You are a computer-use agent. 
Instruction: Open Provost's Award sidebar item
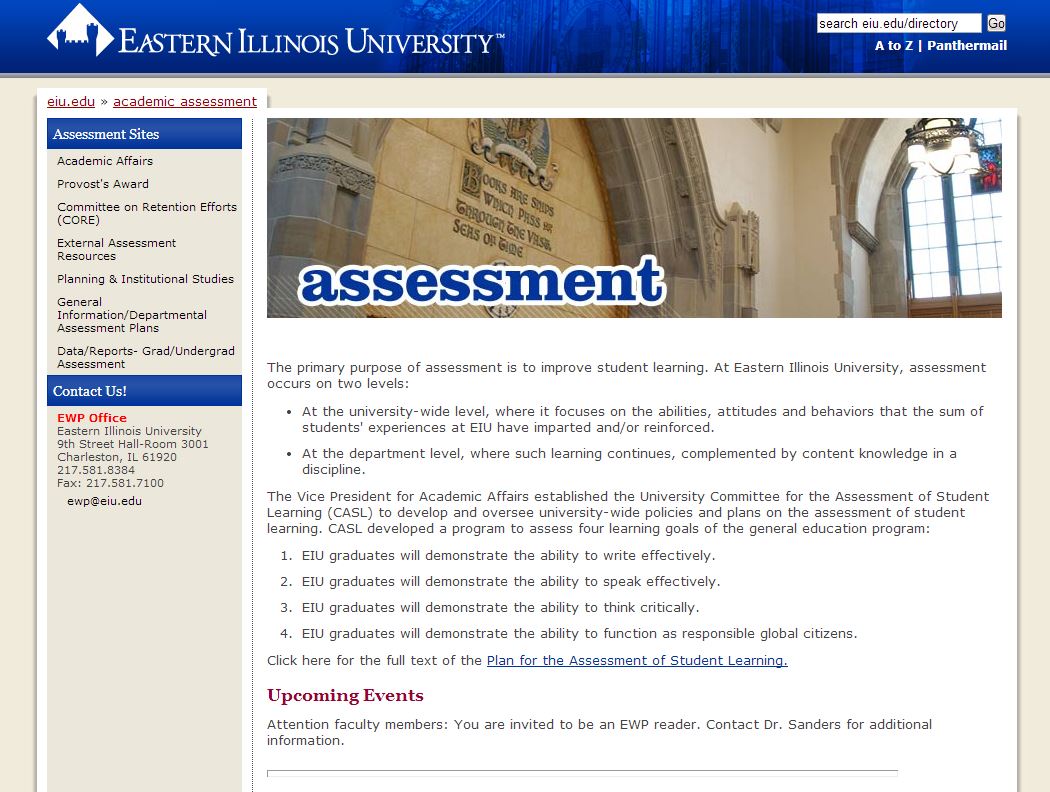(103, 183)
